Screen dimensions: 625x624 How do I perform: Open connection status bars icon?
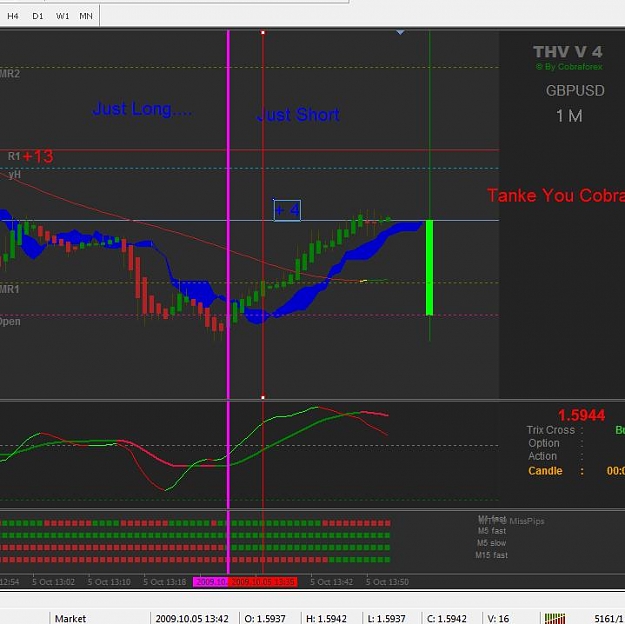[555, 618]
